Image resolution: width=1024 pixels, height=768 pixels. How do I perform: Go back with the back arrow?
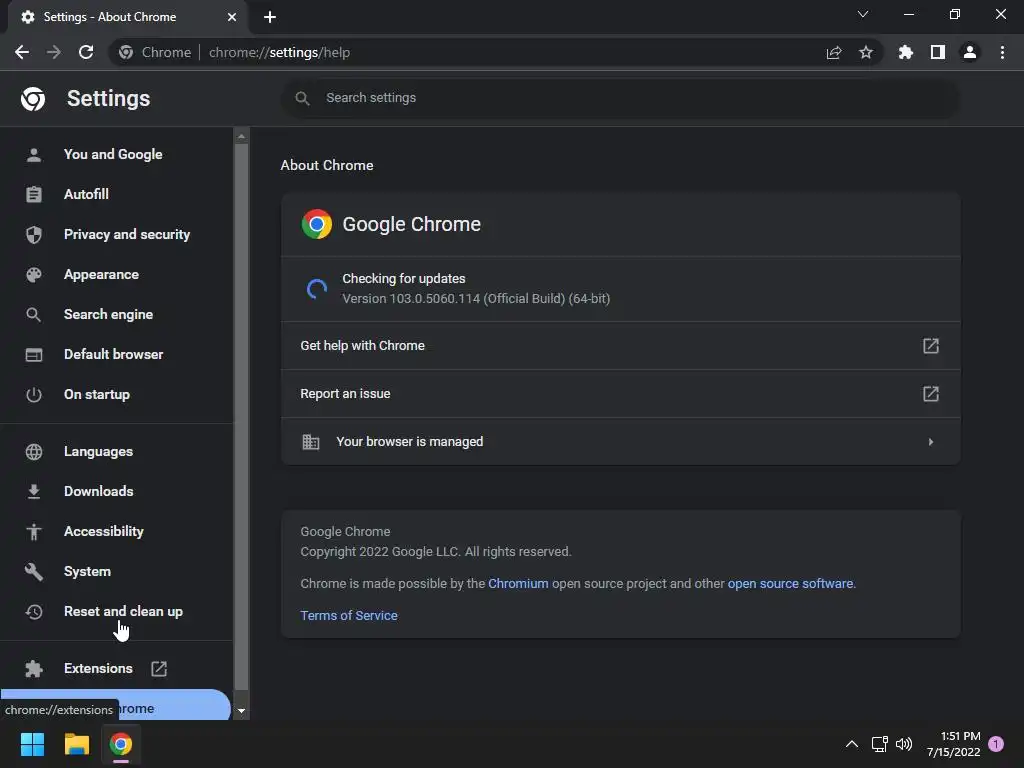(22, 52)
